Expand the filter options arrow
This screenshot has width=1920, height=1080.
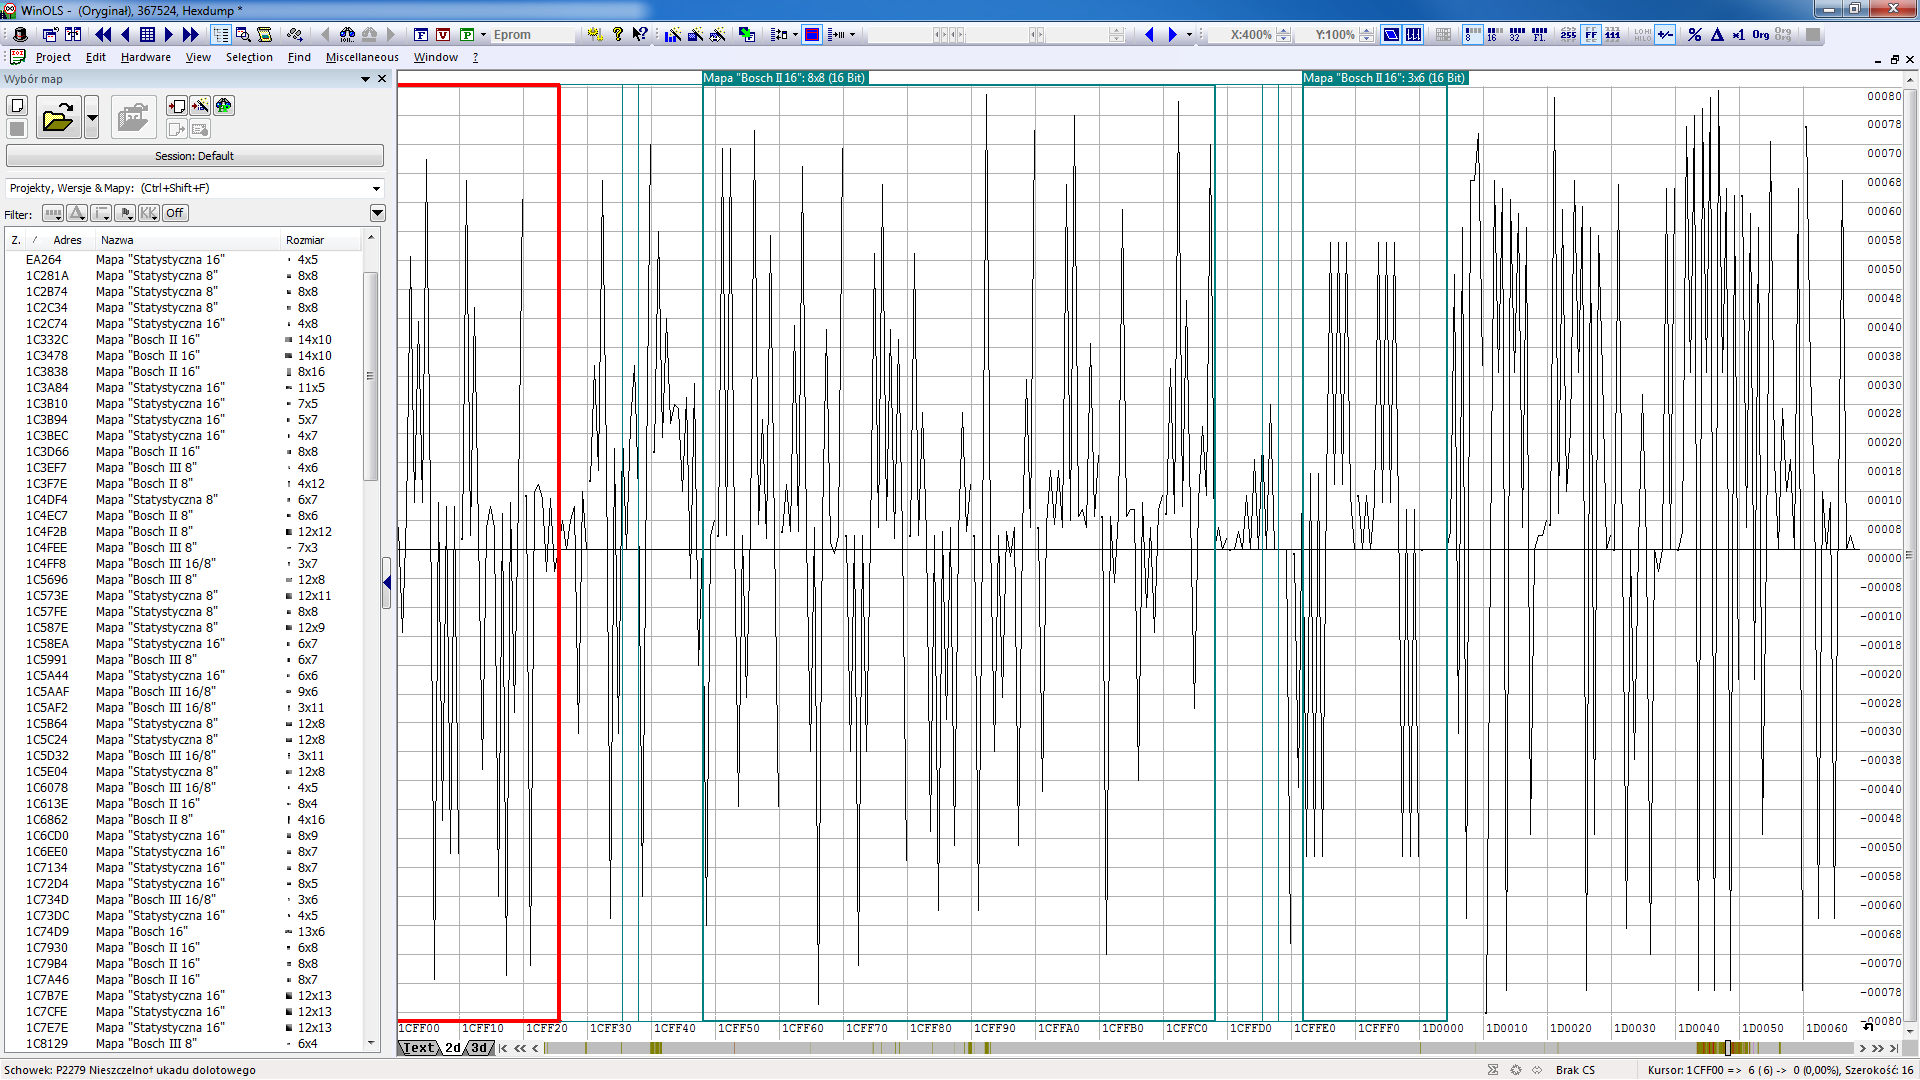[377, 213]
